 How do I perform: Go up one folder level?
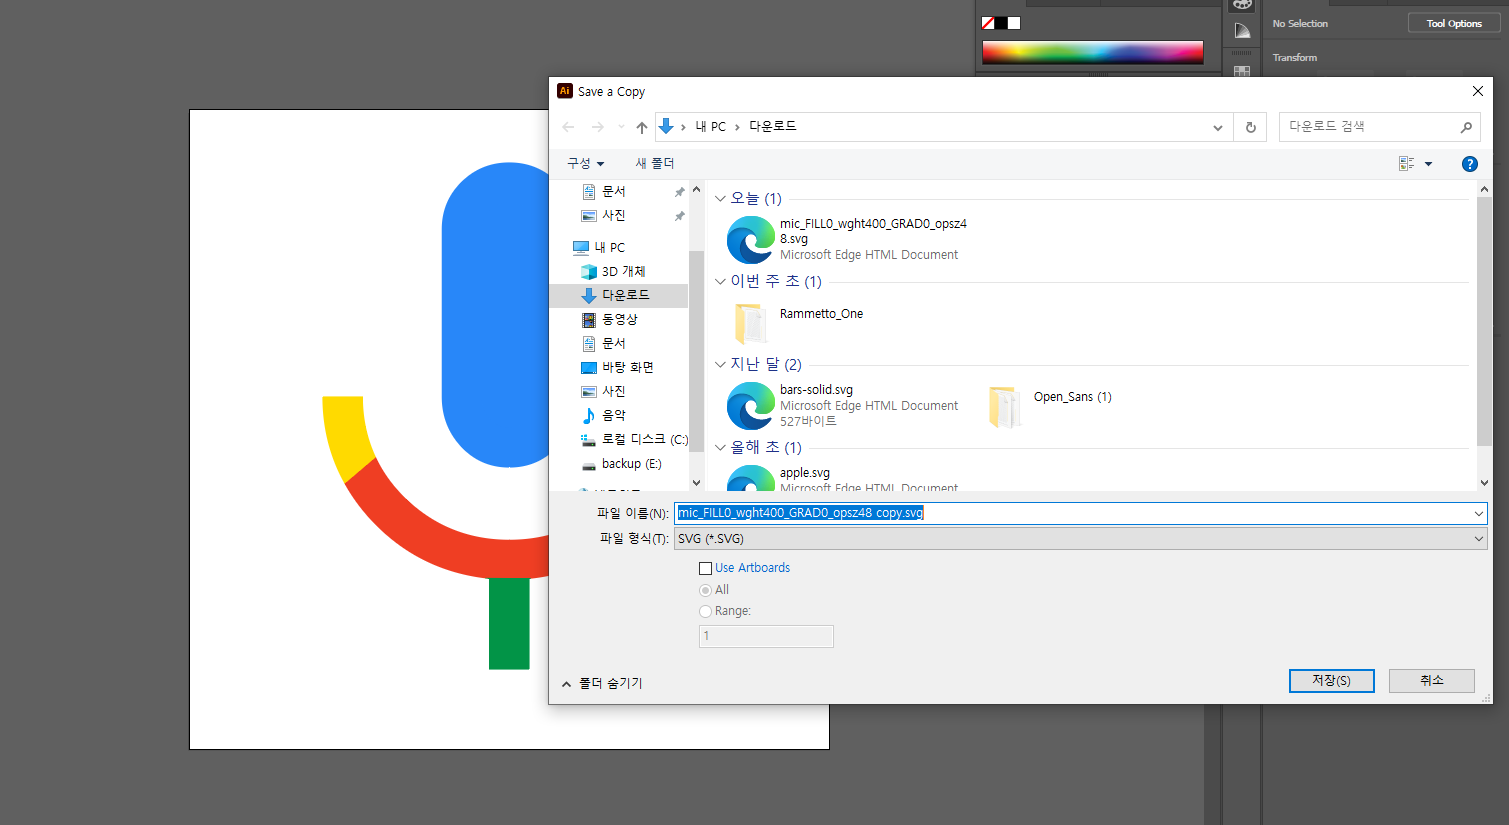coord(642,127)
